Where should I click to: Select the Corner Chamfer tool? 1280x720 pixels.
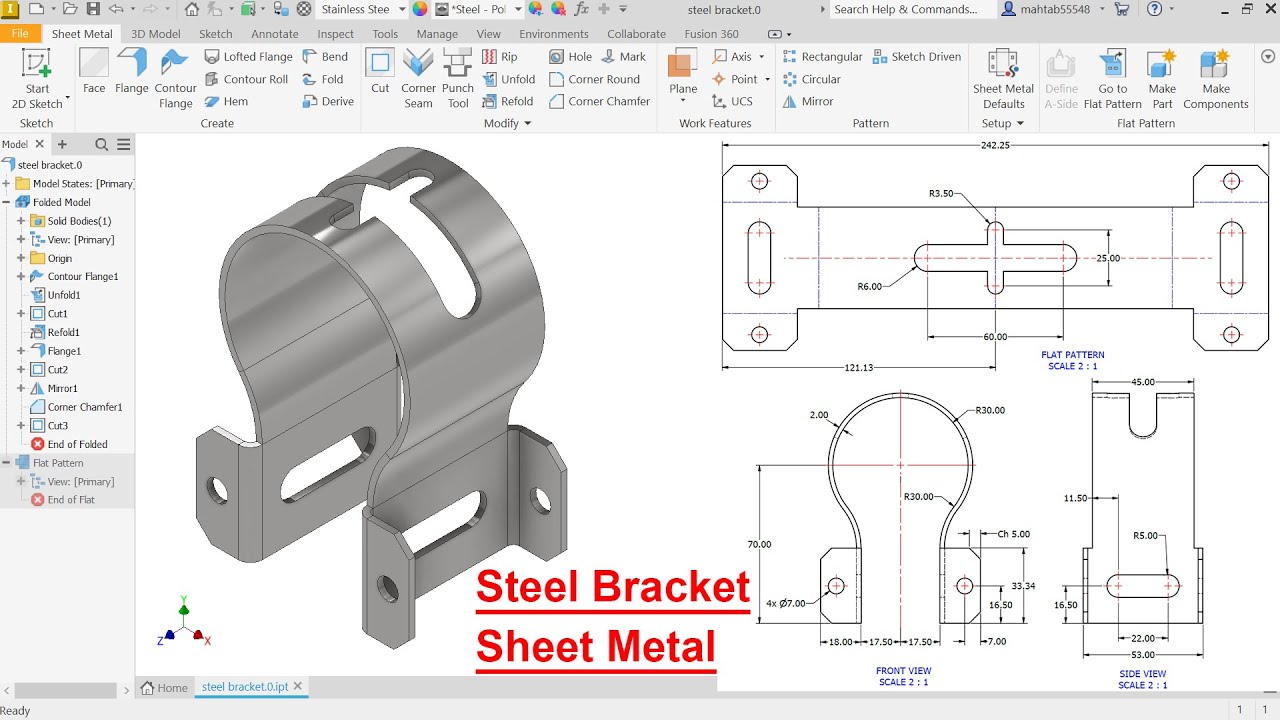pyautogui.click(x=599, y=101)
